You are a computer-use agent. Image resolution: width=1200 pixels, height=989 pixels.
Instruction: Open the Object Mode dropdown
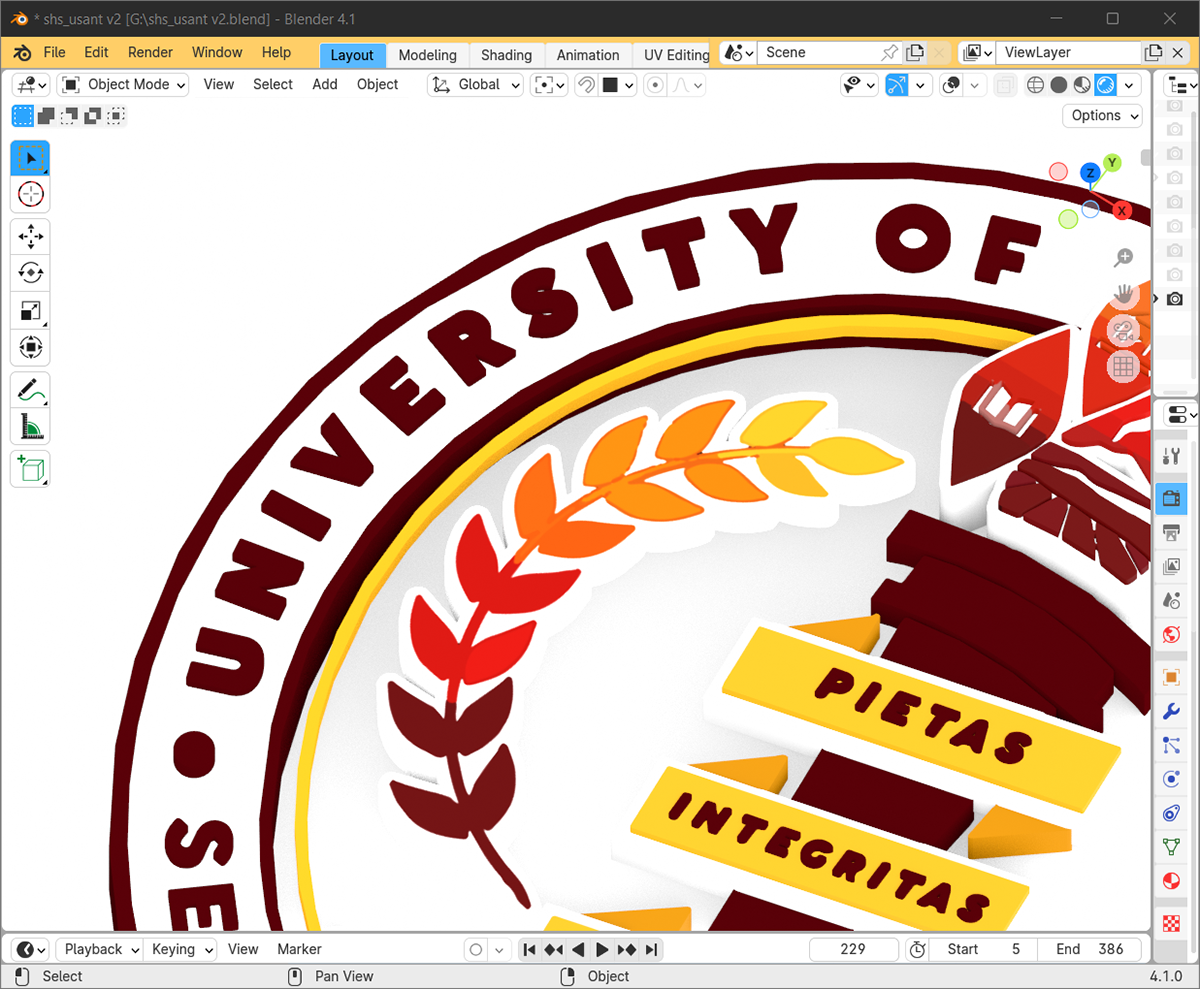point(123,85)
